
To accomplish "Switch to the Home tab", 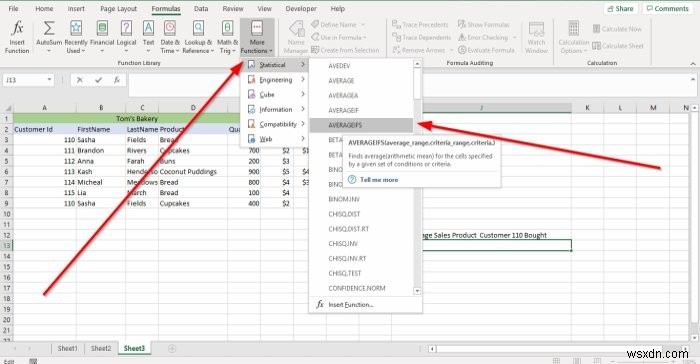I will pyautogui.click(x=44, y=8).
